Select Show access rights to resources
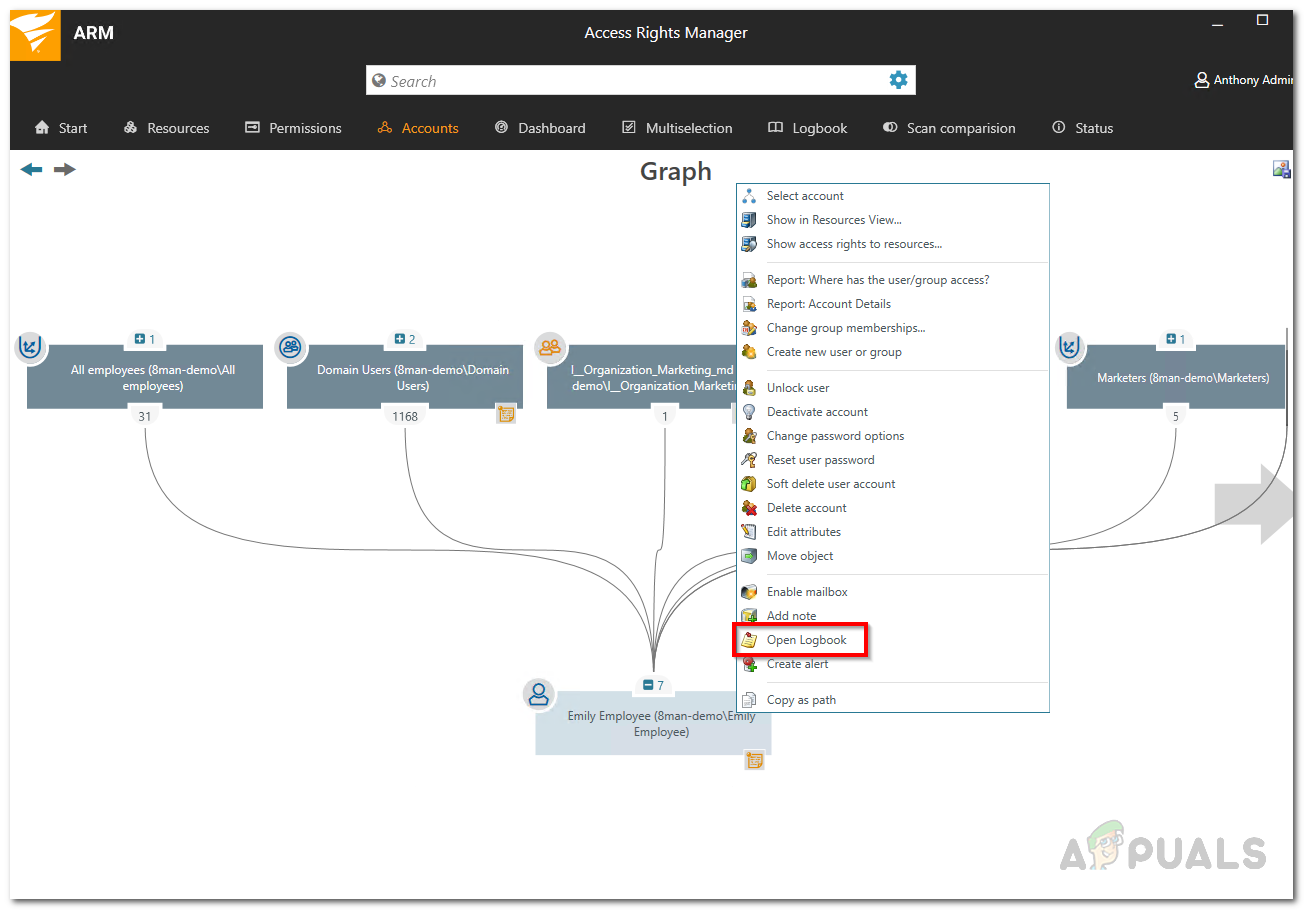Image resolution: width=1304 pixels, height=910 pixels. [893, 244]
